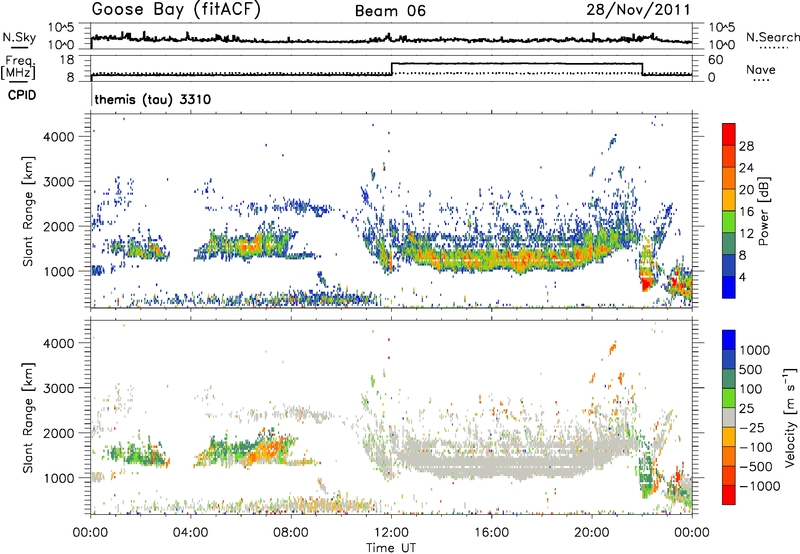Pick the blue top segment of Velocity colorbar

(x=729, y=340)
